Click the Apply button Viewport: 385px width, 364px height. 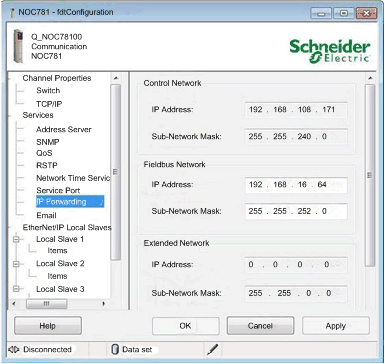tap(336, 326)
